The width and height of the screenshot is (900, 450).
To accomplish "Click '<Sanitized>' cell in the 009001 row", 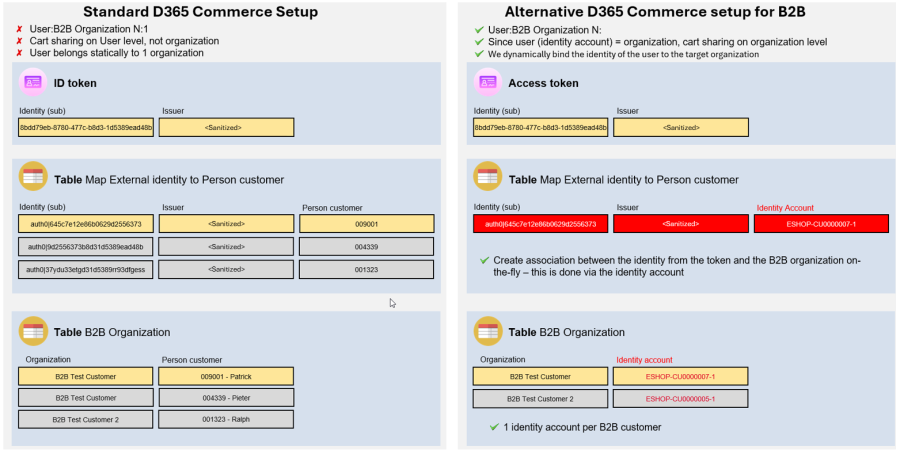I will [226, 224].
